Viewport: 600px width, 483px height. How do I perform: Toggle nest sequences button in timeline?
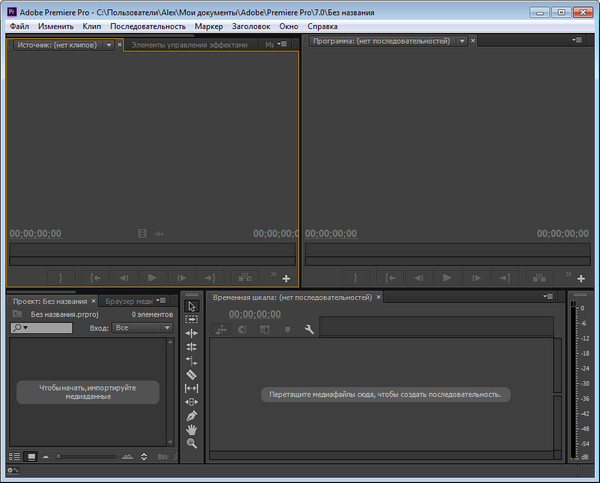coord(221,330)
